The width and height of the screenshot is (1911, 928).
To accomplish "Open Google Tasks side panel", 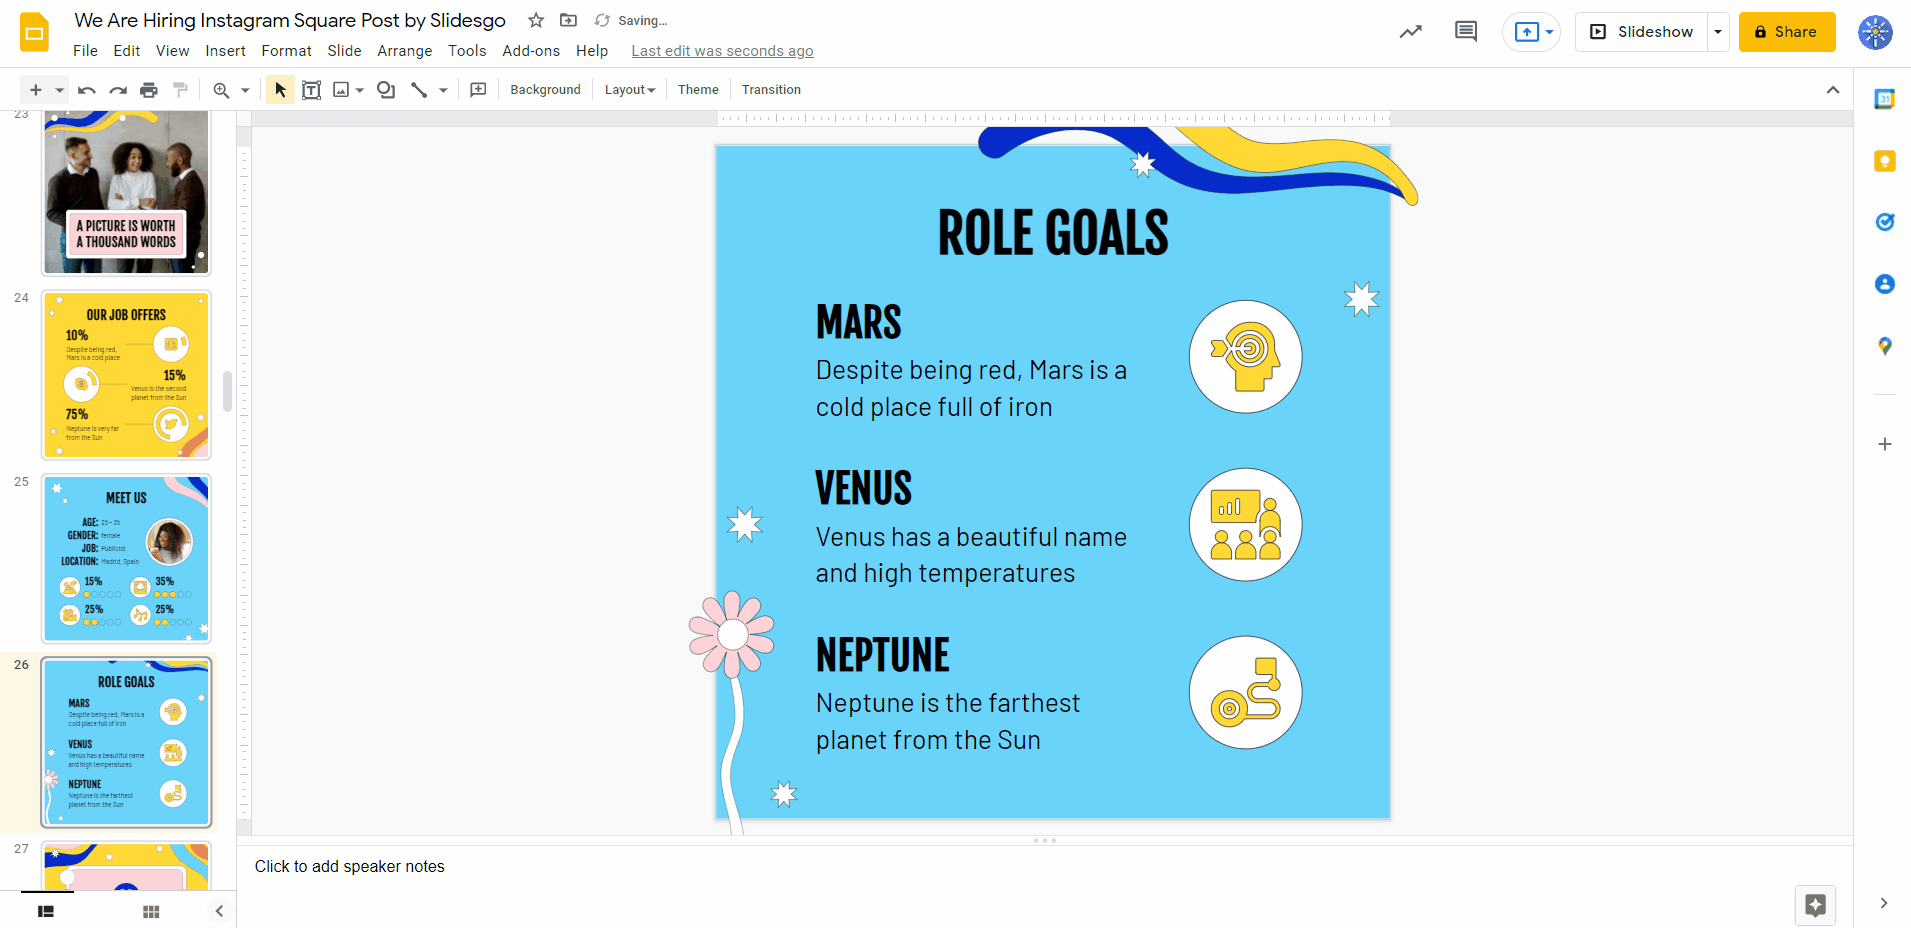I will (x=1884, y=222).
